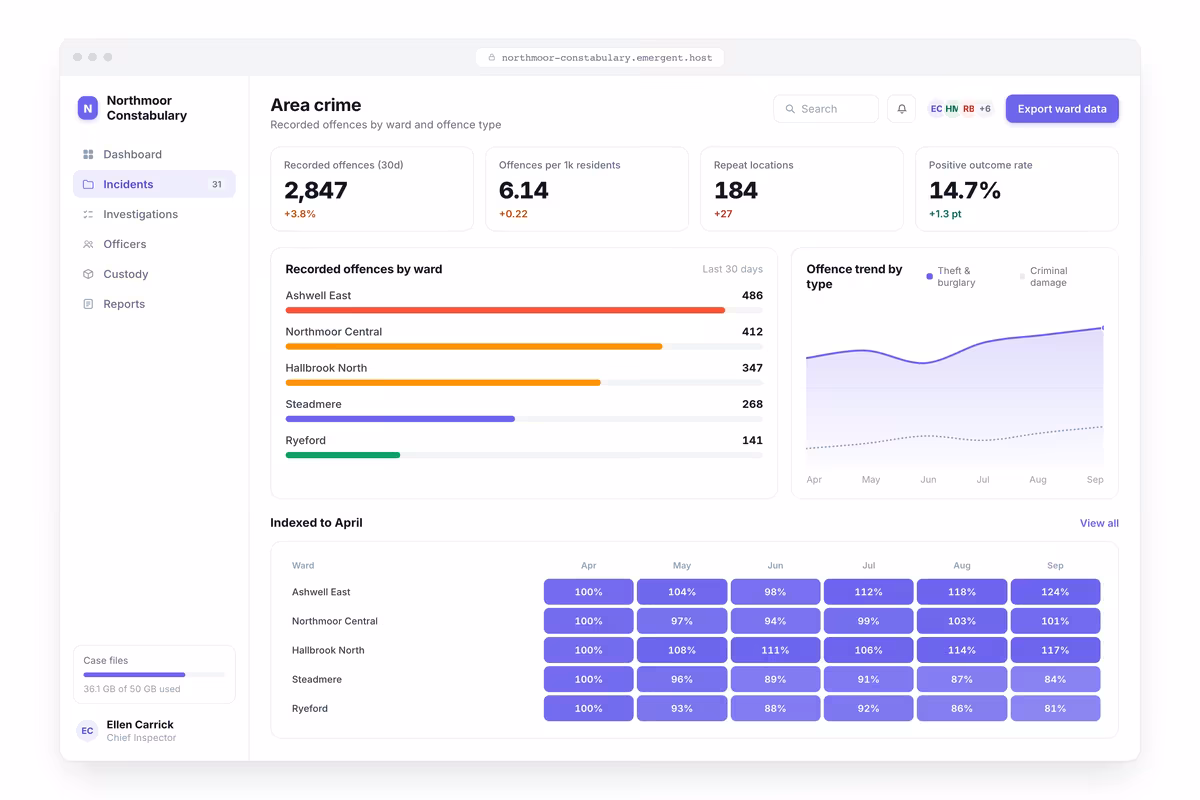Viewport: 1200px width, 800px height.
Task: Click the HM avatar in header
Action: tap(952, 109)
